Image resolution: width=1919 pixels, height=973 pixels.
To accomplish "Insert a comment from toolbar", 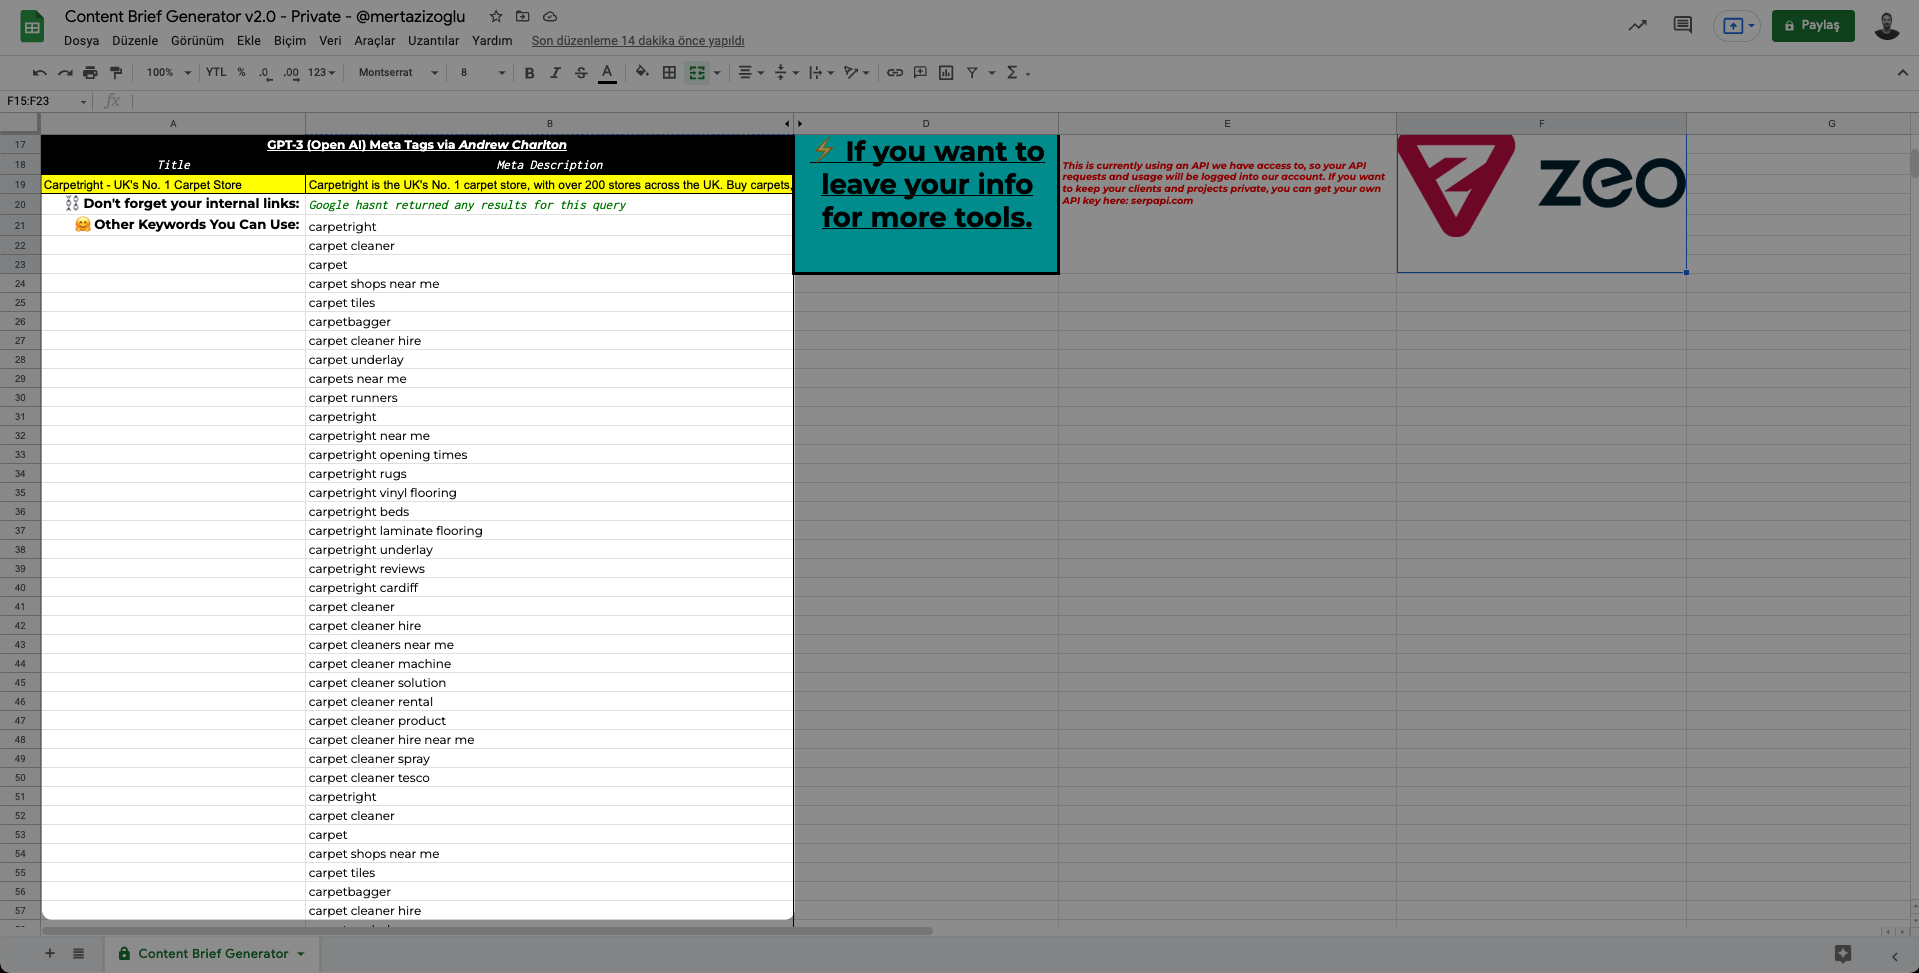I will (920, 73).
